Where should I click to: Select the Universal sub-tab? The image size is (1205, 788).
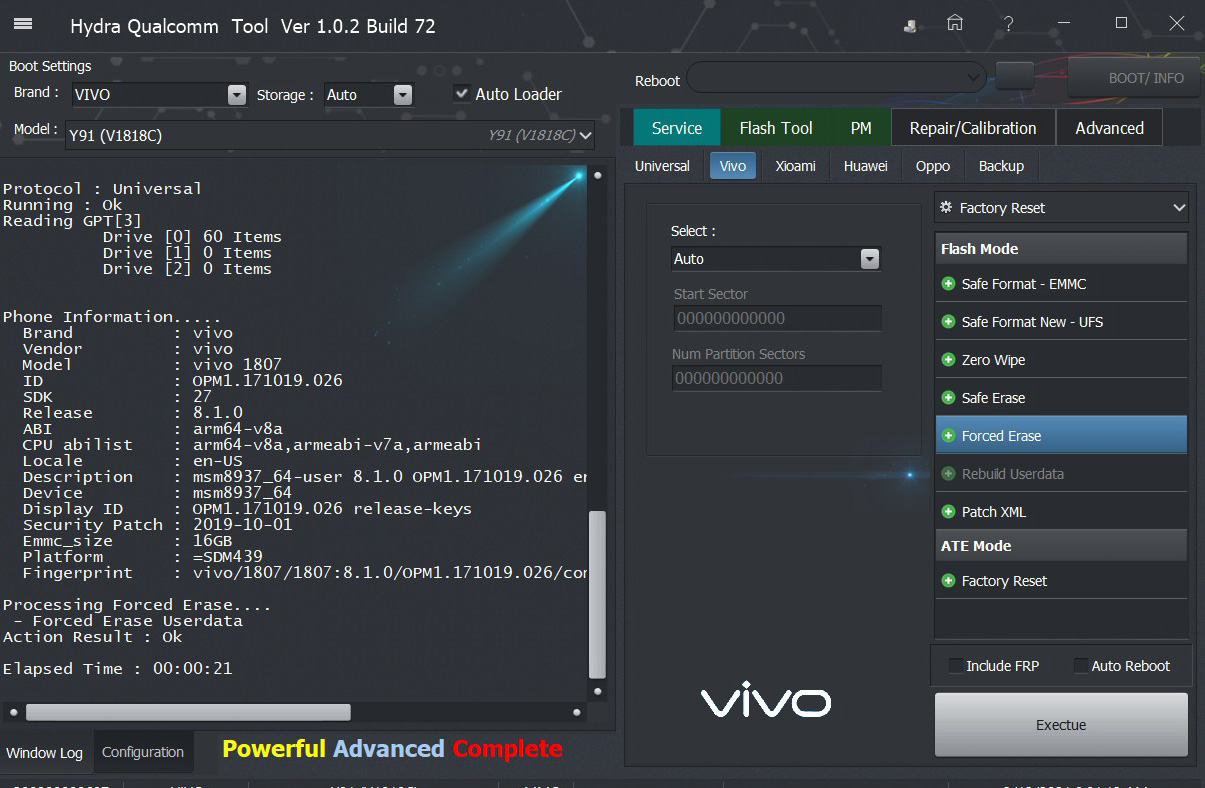pyautogui.click(x=662, y=166)
